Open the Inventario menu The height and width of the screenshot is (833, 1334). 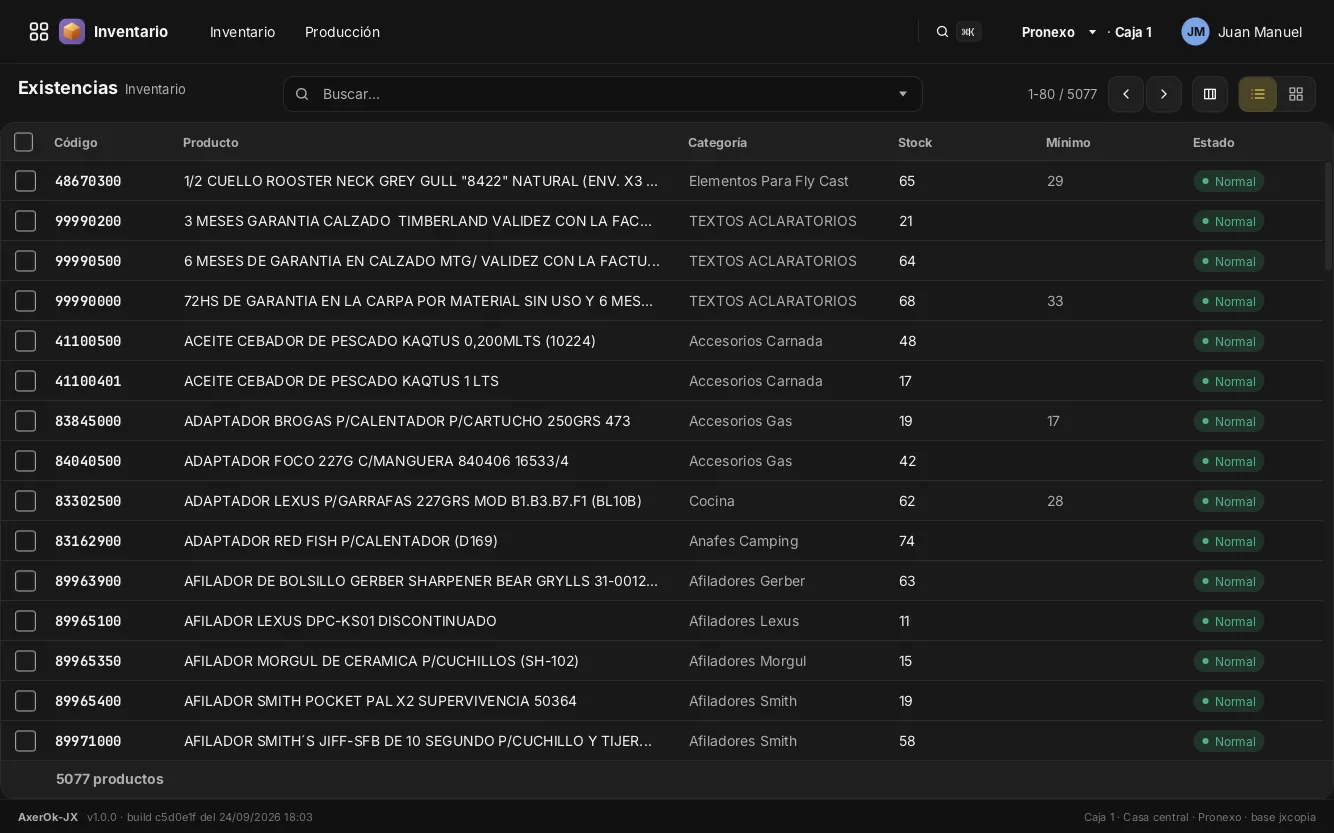[242, 32]
